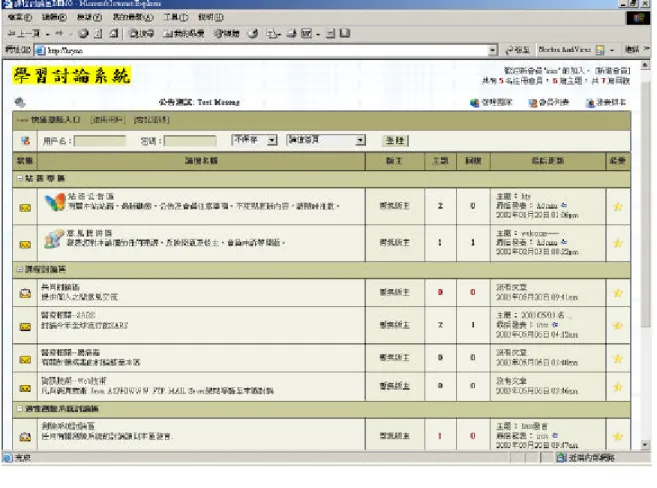Screen dimensions: 657x488
Task: Click the small arrow icon beside poster Admin in first row
Action: [x=564, y=205]
